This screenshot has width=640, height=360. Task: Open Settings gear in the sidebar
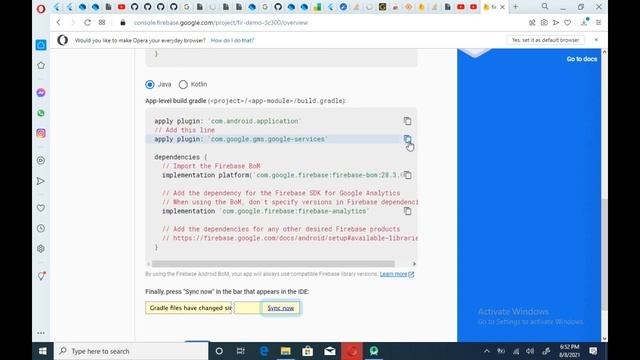tap(41, 249)
